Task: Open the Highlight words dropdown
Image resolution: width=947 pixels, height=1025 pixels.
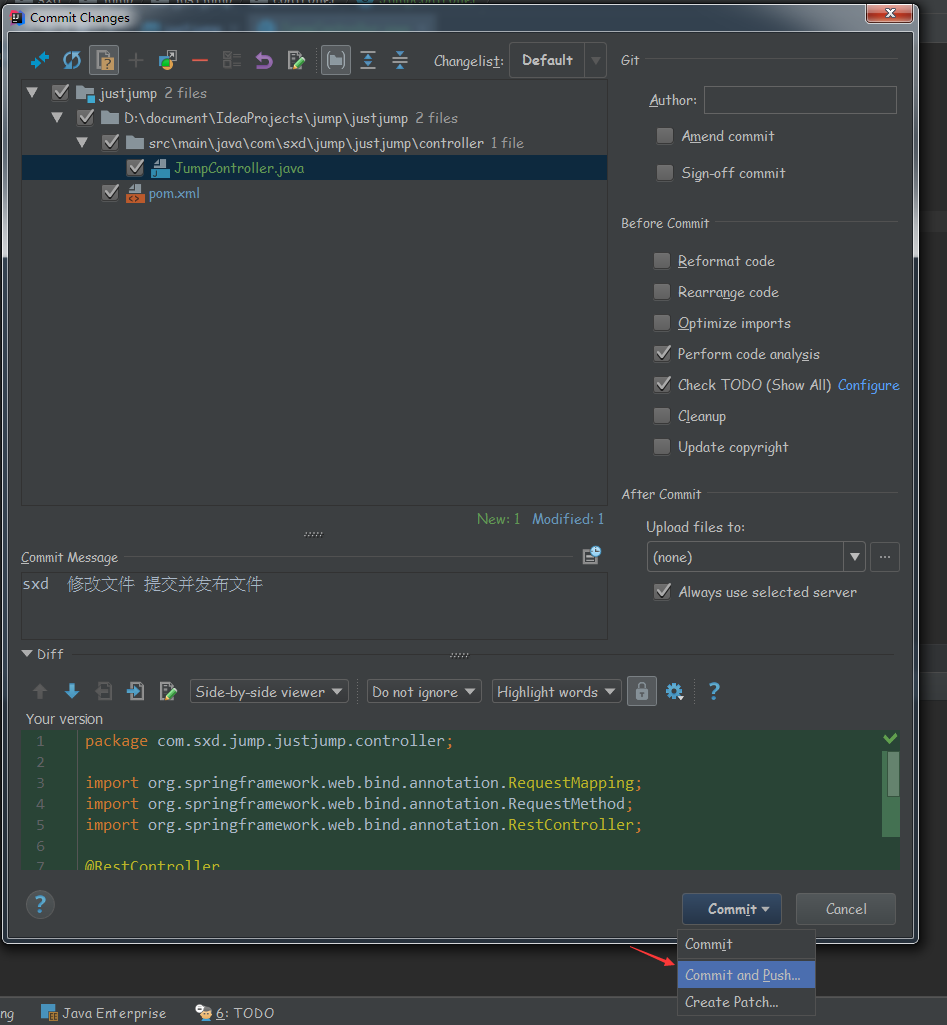Action: pos(556,692)
